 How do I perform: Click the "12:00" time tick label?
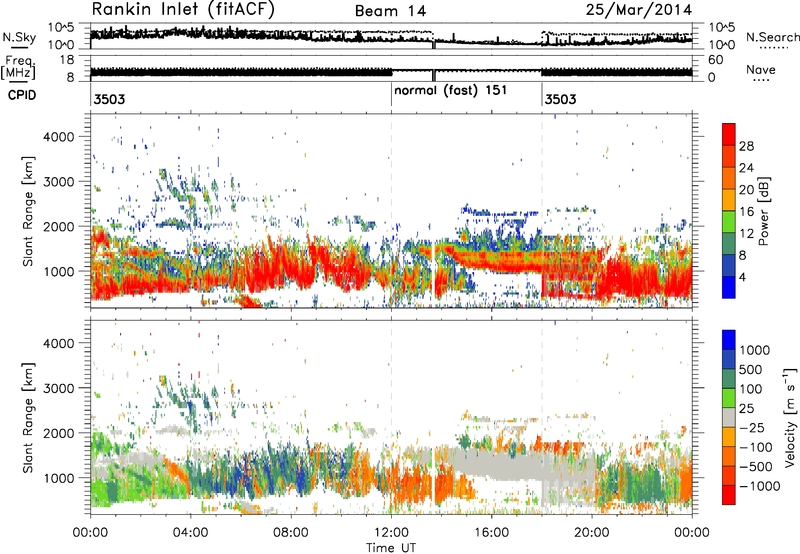(x=391, y=533)
